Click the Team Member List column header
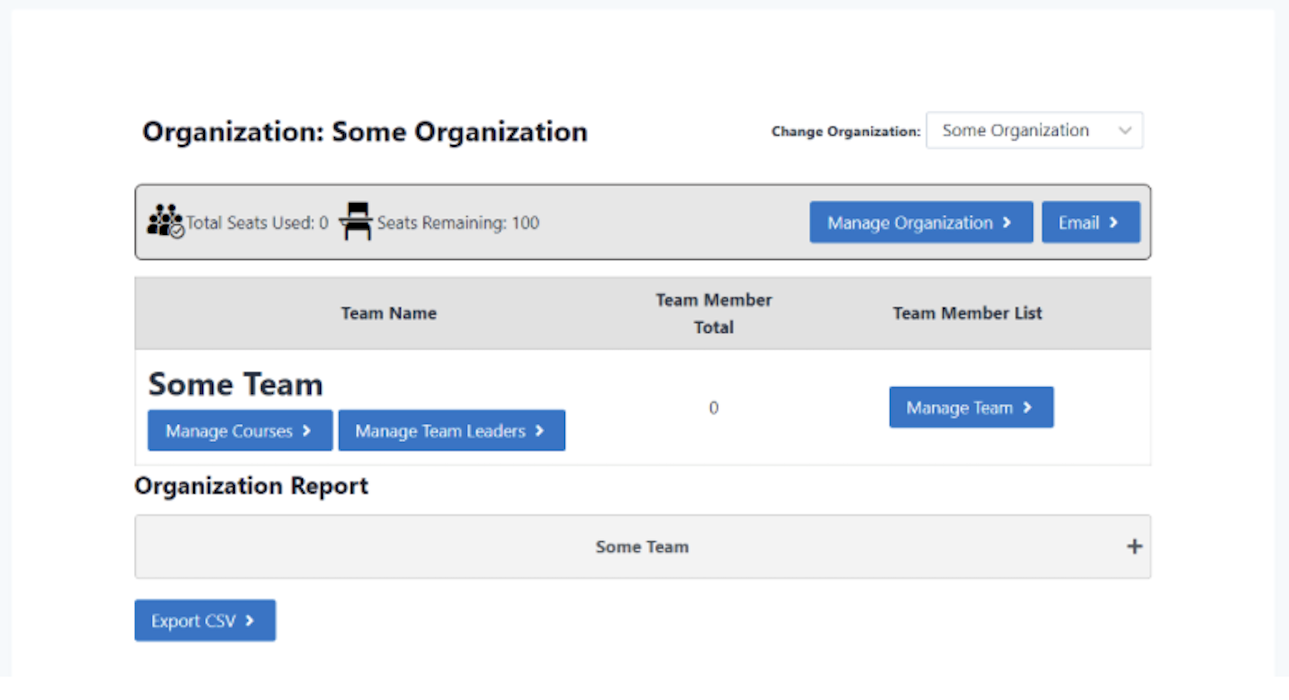Image resolution: width=1289 pixels, height=700 pixels. click(967, 313)
